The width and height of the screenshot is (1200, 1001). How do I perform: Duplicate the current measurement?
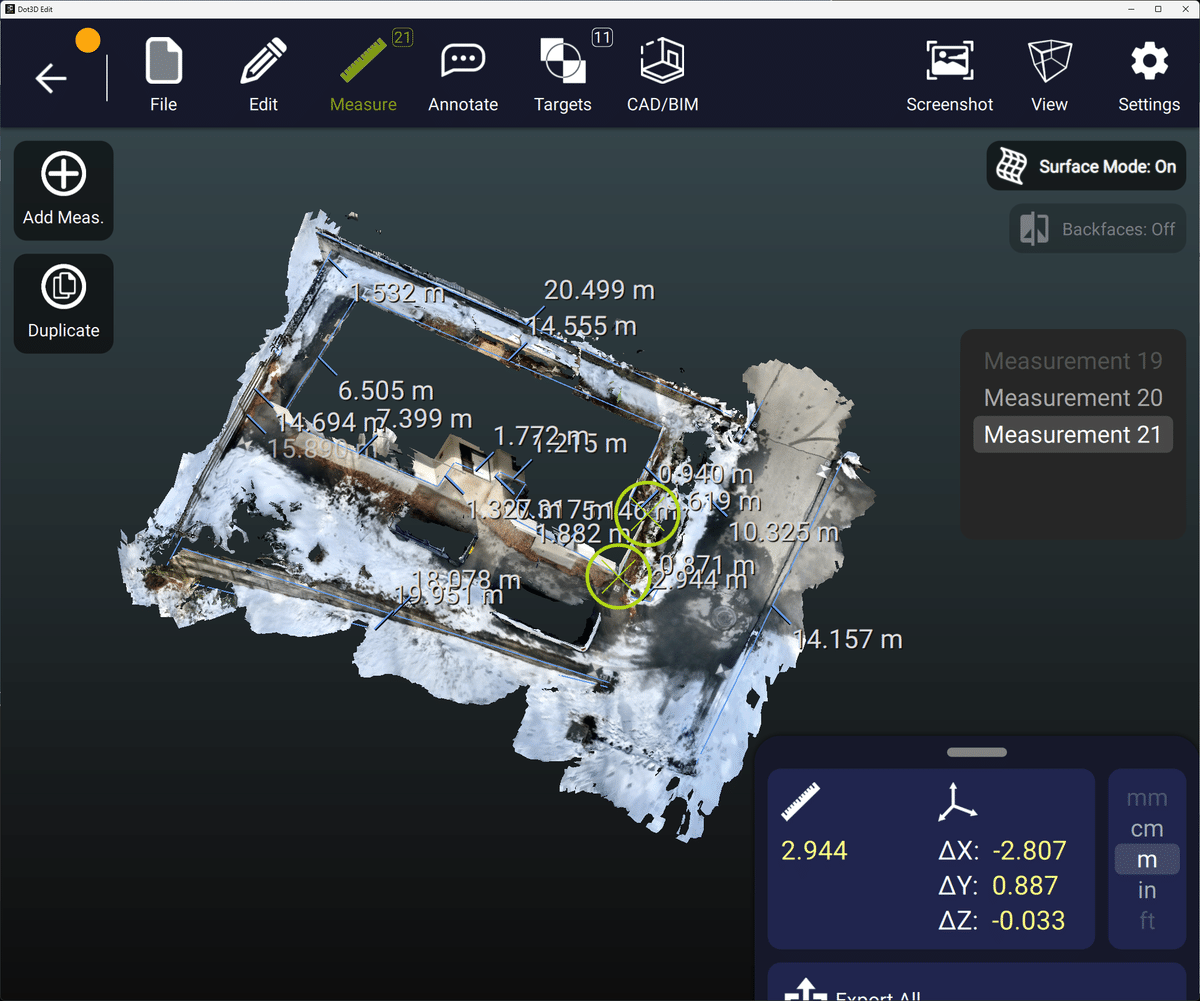click(63, 303)
